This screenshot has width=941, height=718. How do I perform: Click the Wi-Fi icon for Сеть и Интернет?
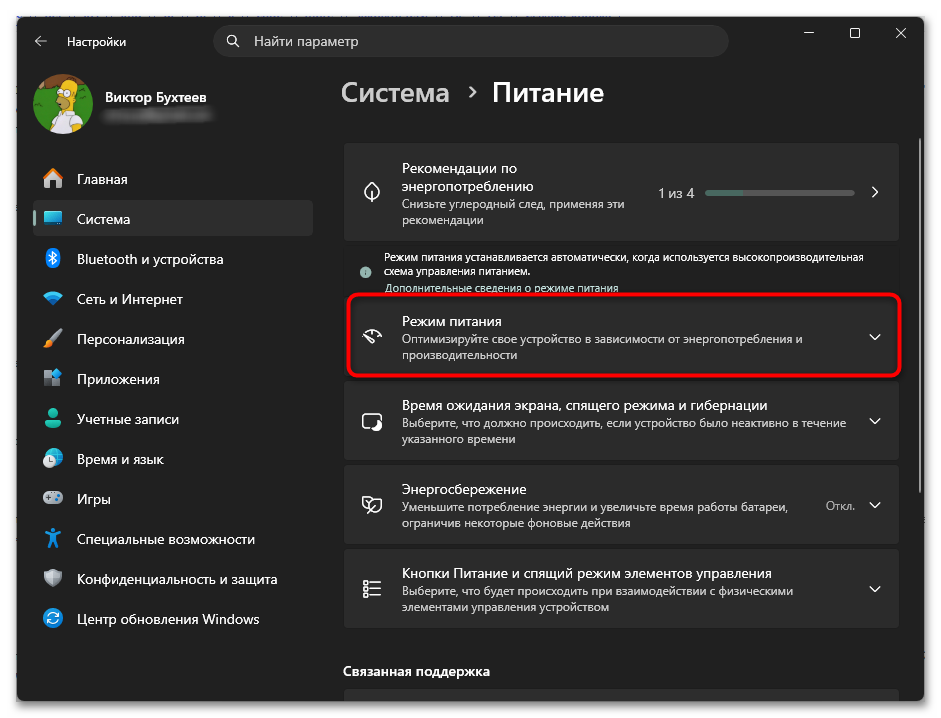53,298
